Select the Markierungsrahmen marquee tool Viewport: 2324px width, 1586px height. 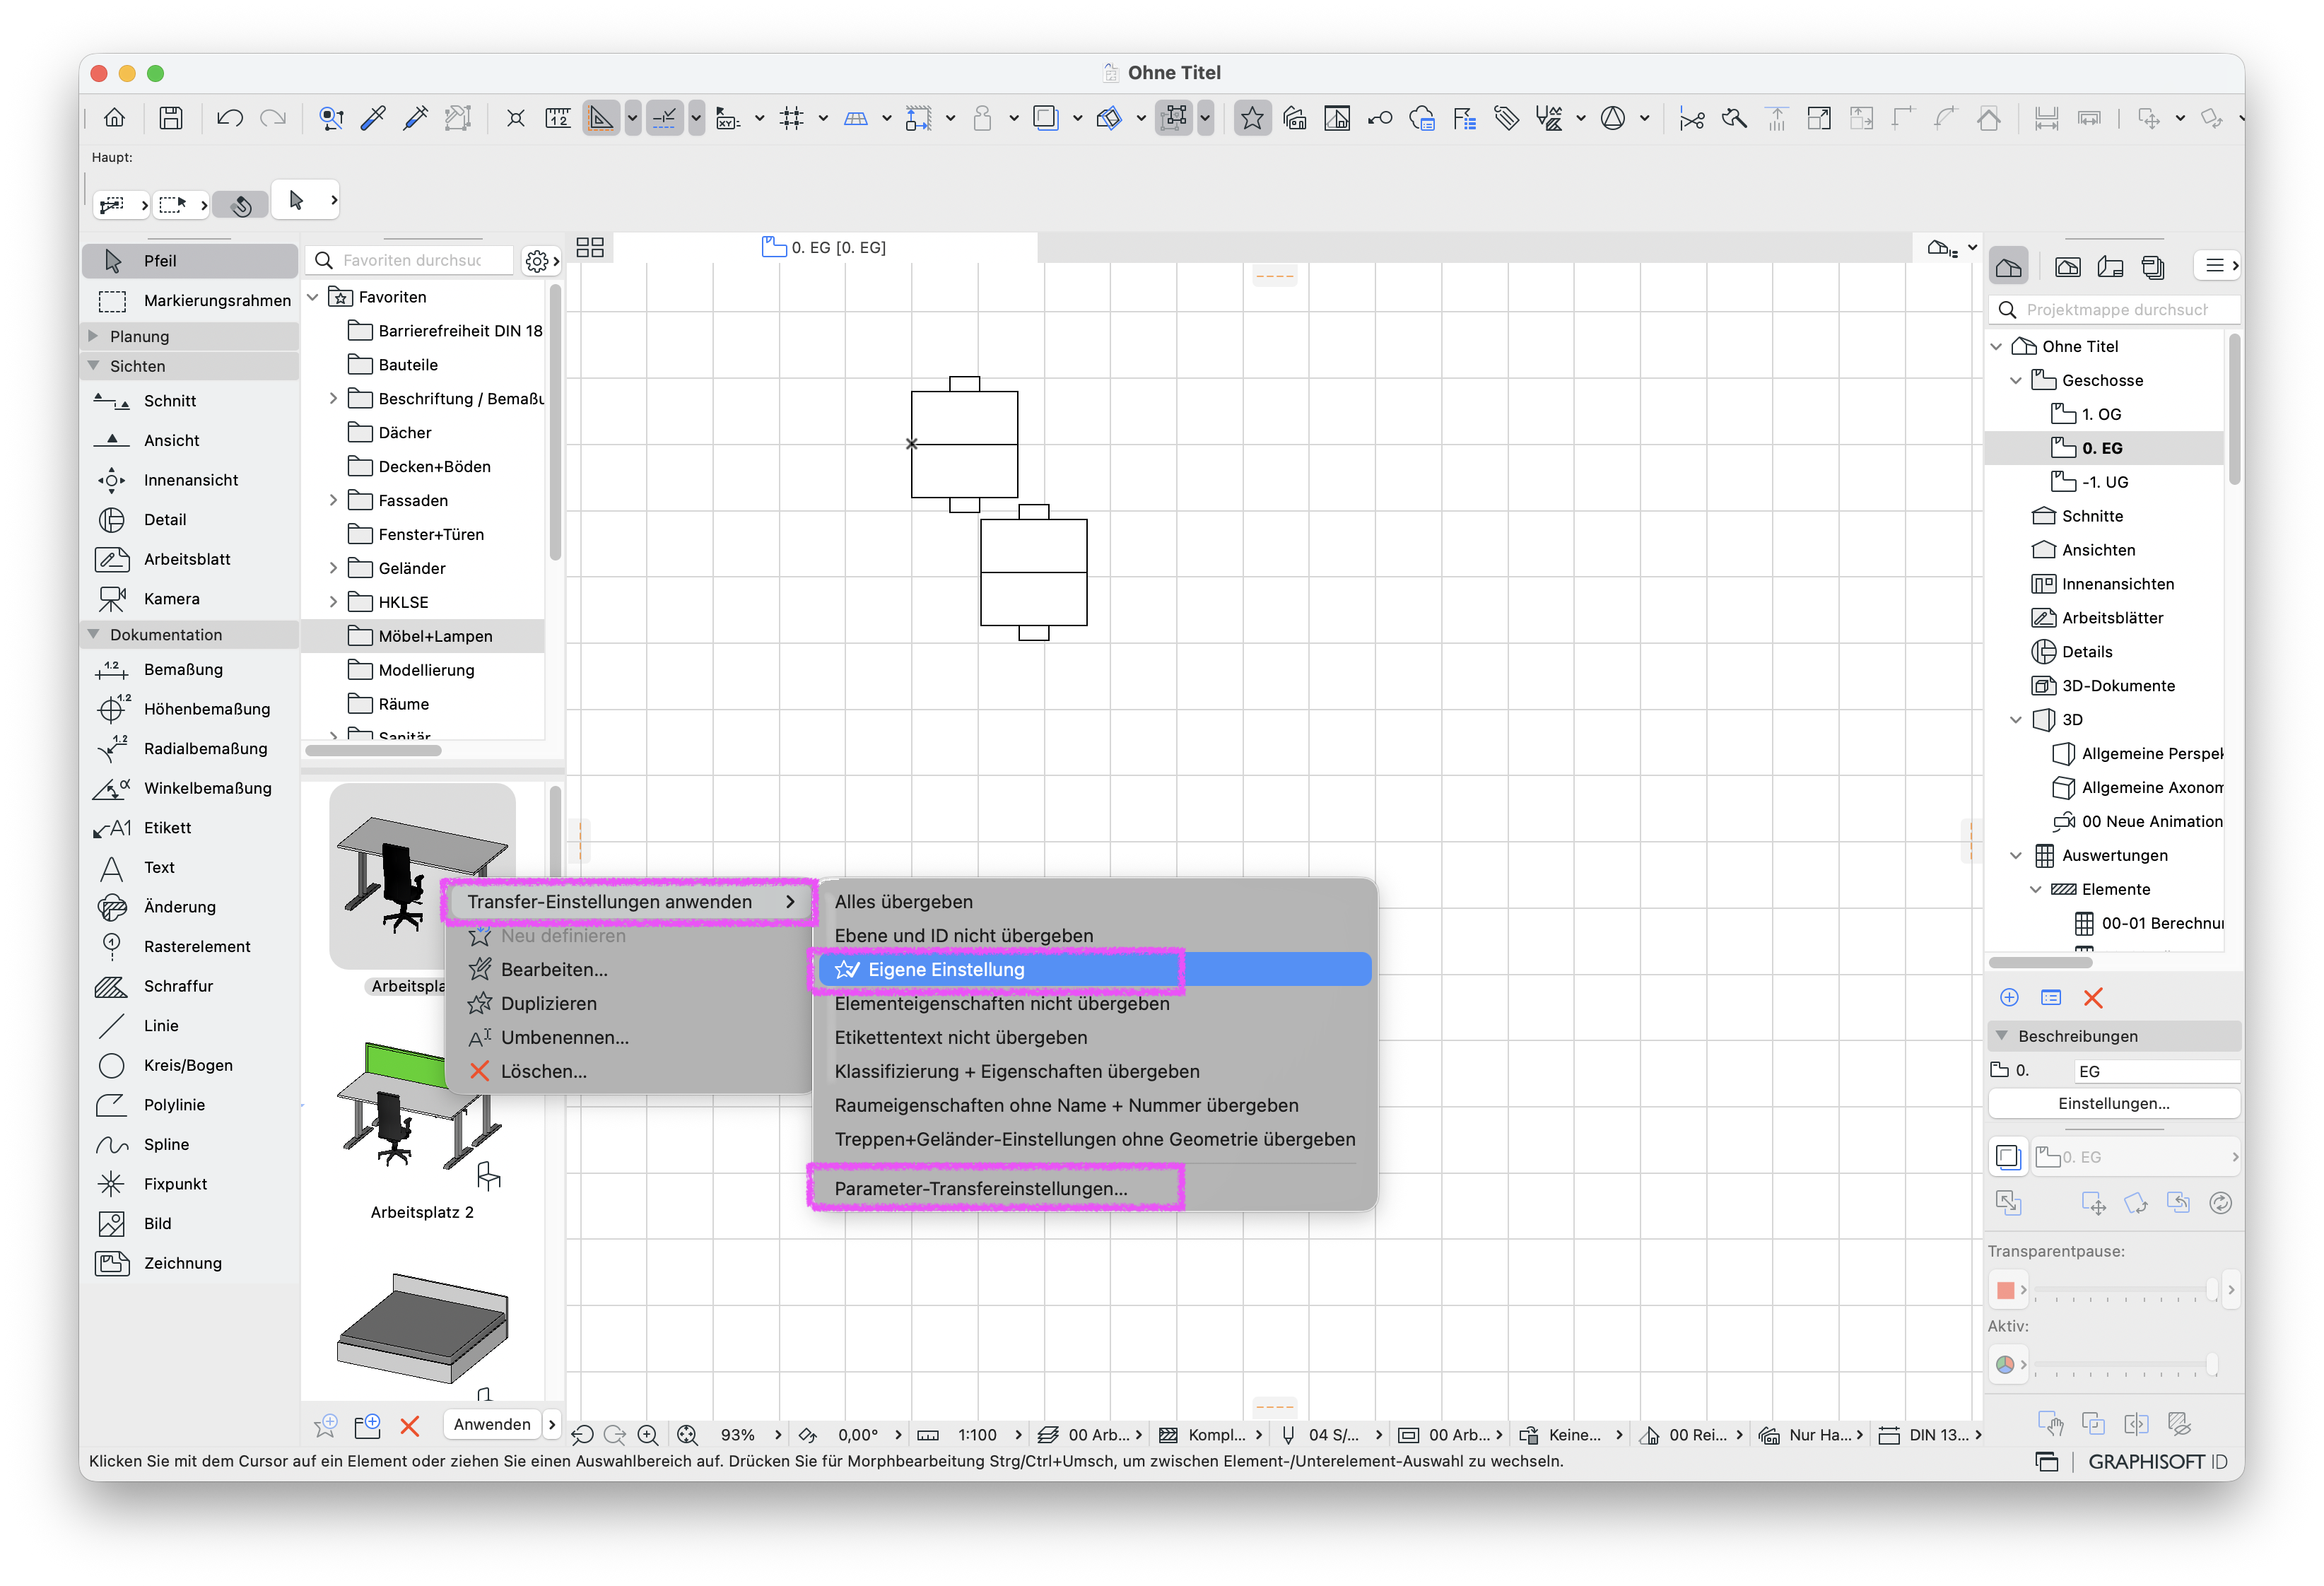[x=190, y=300]
